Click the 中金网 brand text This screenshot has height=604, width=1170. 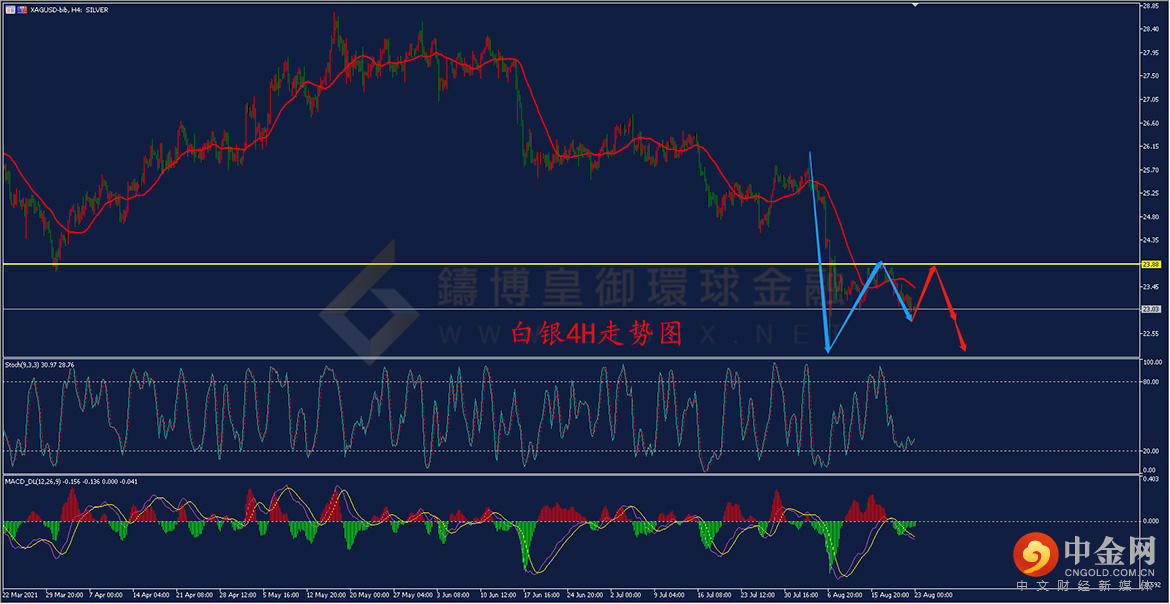pos(1109,549)
